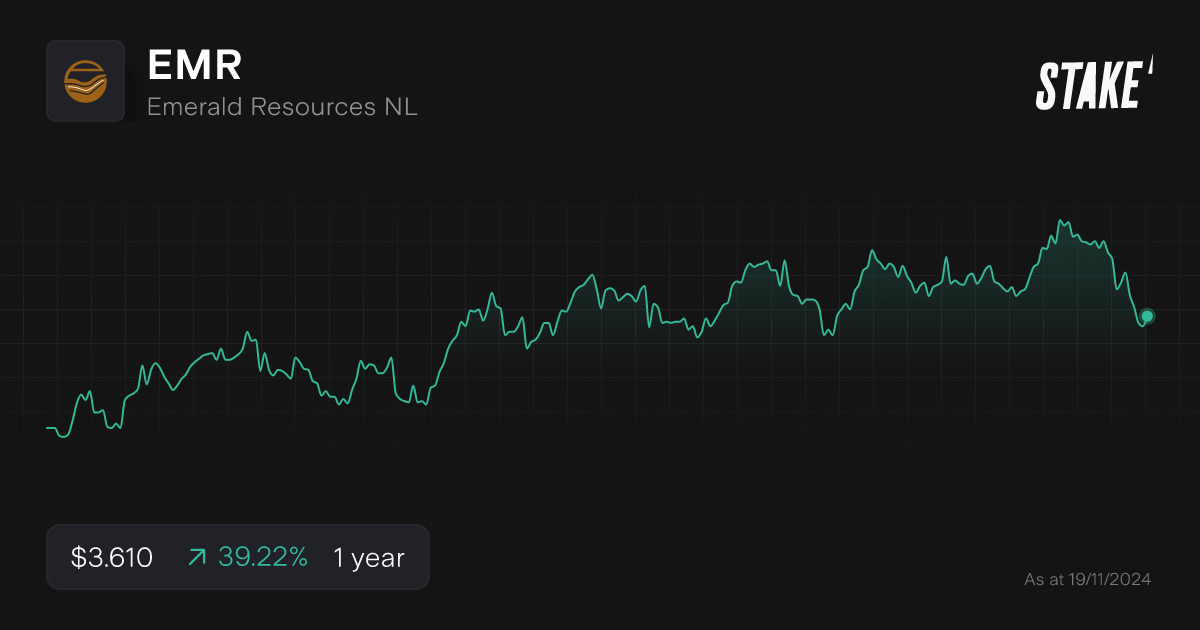
Task: Expand the As at 19/11/2024 date selector
Action: (1087, 578)
